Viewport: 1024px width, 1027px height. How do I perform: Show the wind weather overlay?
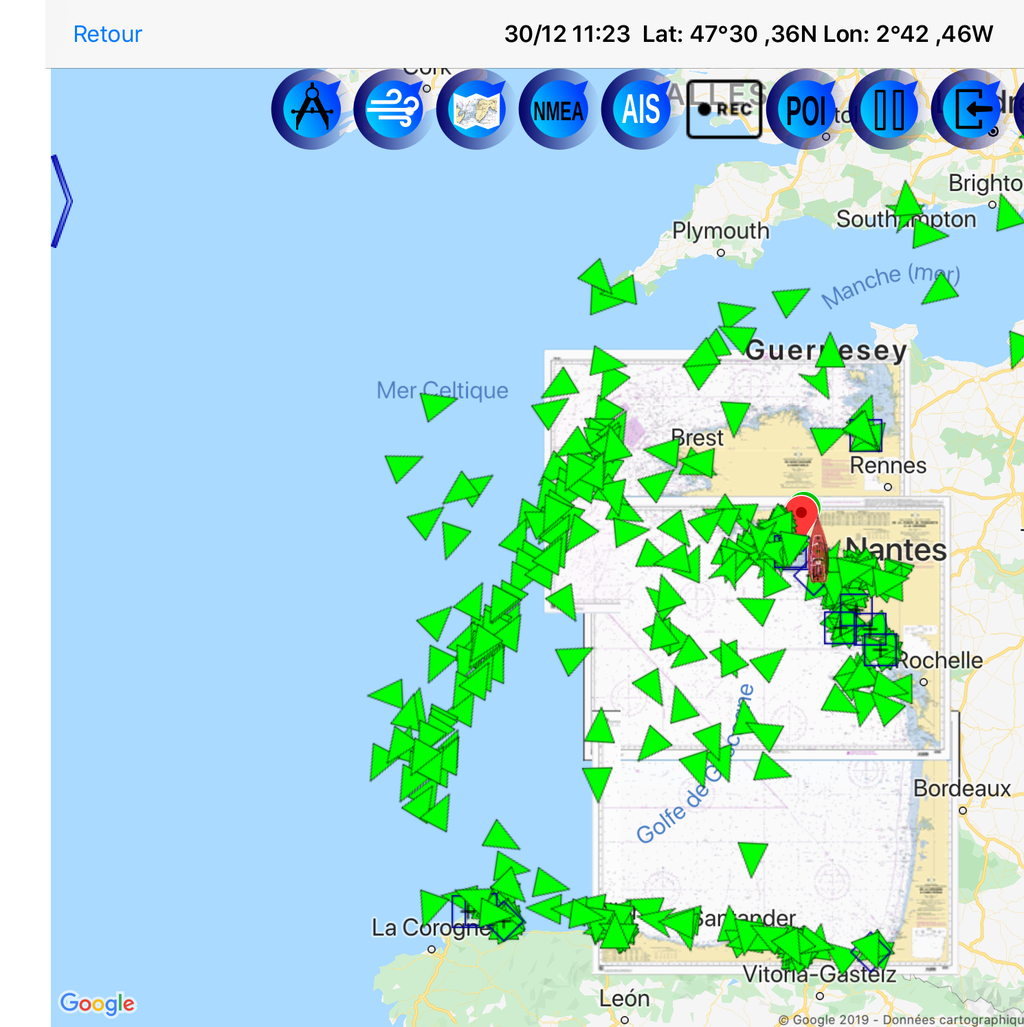tap(393, 109)
